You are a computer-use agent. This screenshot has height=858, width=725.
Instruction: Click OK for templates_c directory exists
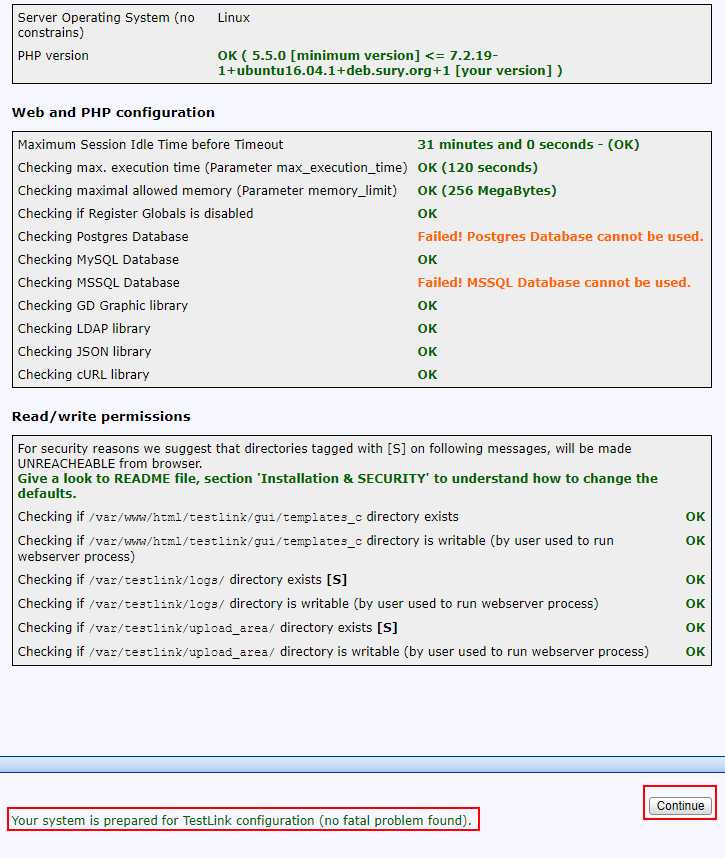coord(695,517)
